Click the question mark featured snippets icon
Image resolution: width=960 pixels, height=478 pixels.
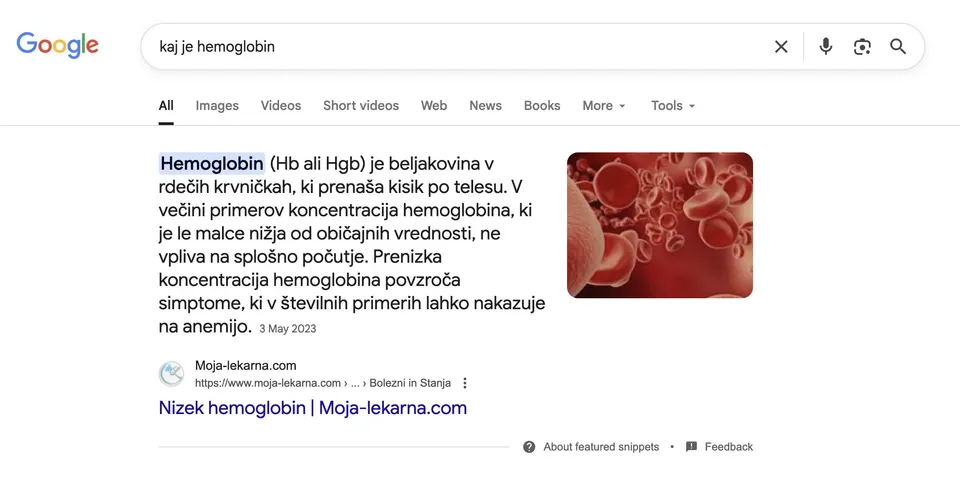point(529,447)
